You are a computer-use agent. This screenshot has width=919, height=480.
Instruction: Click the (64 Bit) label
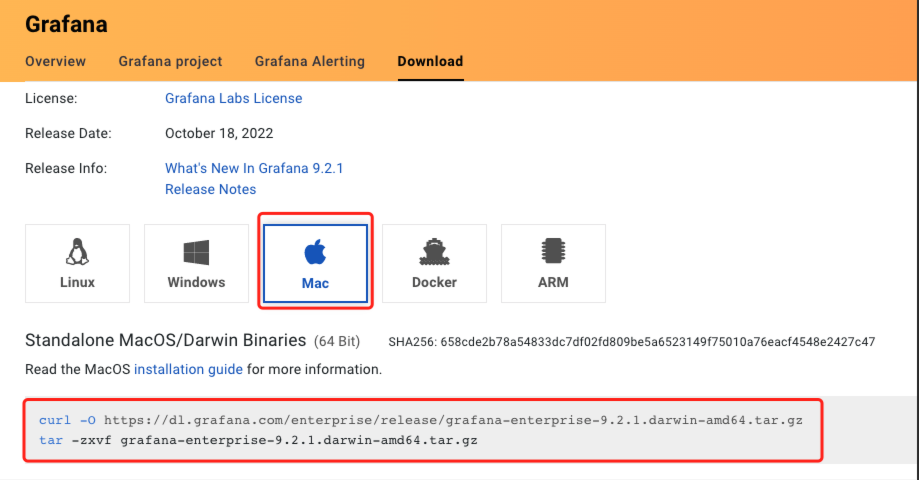(x=337, y=342)
